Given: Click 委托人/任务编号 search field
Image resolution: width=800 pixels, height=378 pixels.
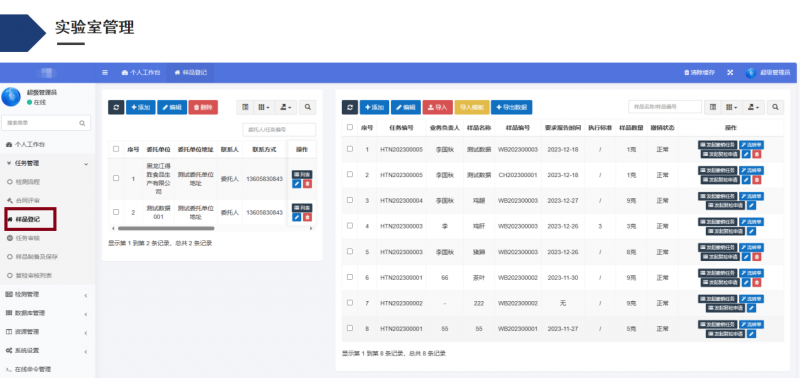Looking at the screenshot, I should point(279,130).
